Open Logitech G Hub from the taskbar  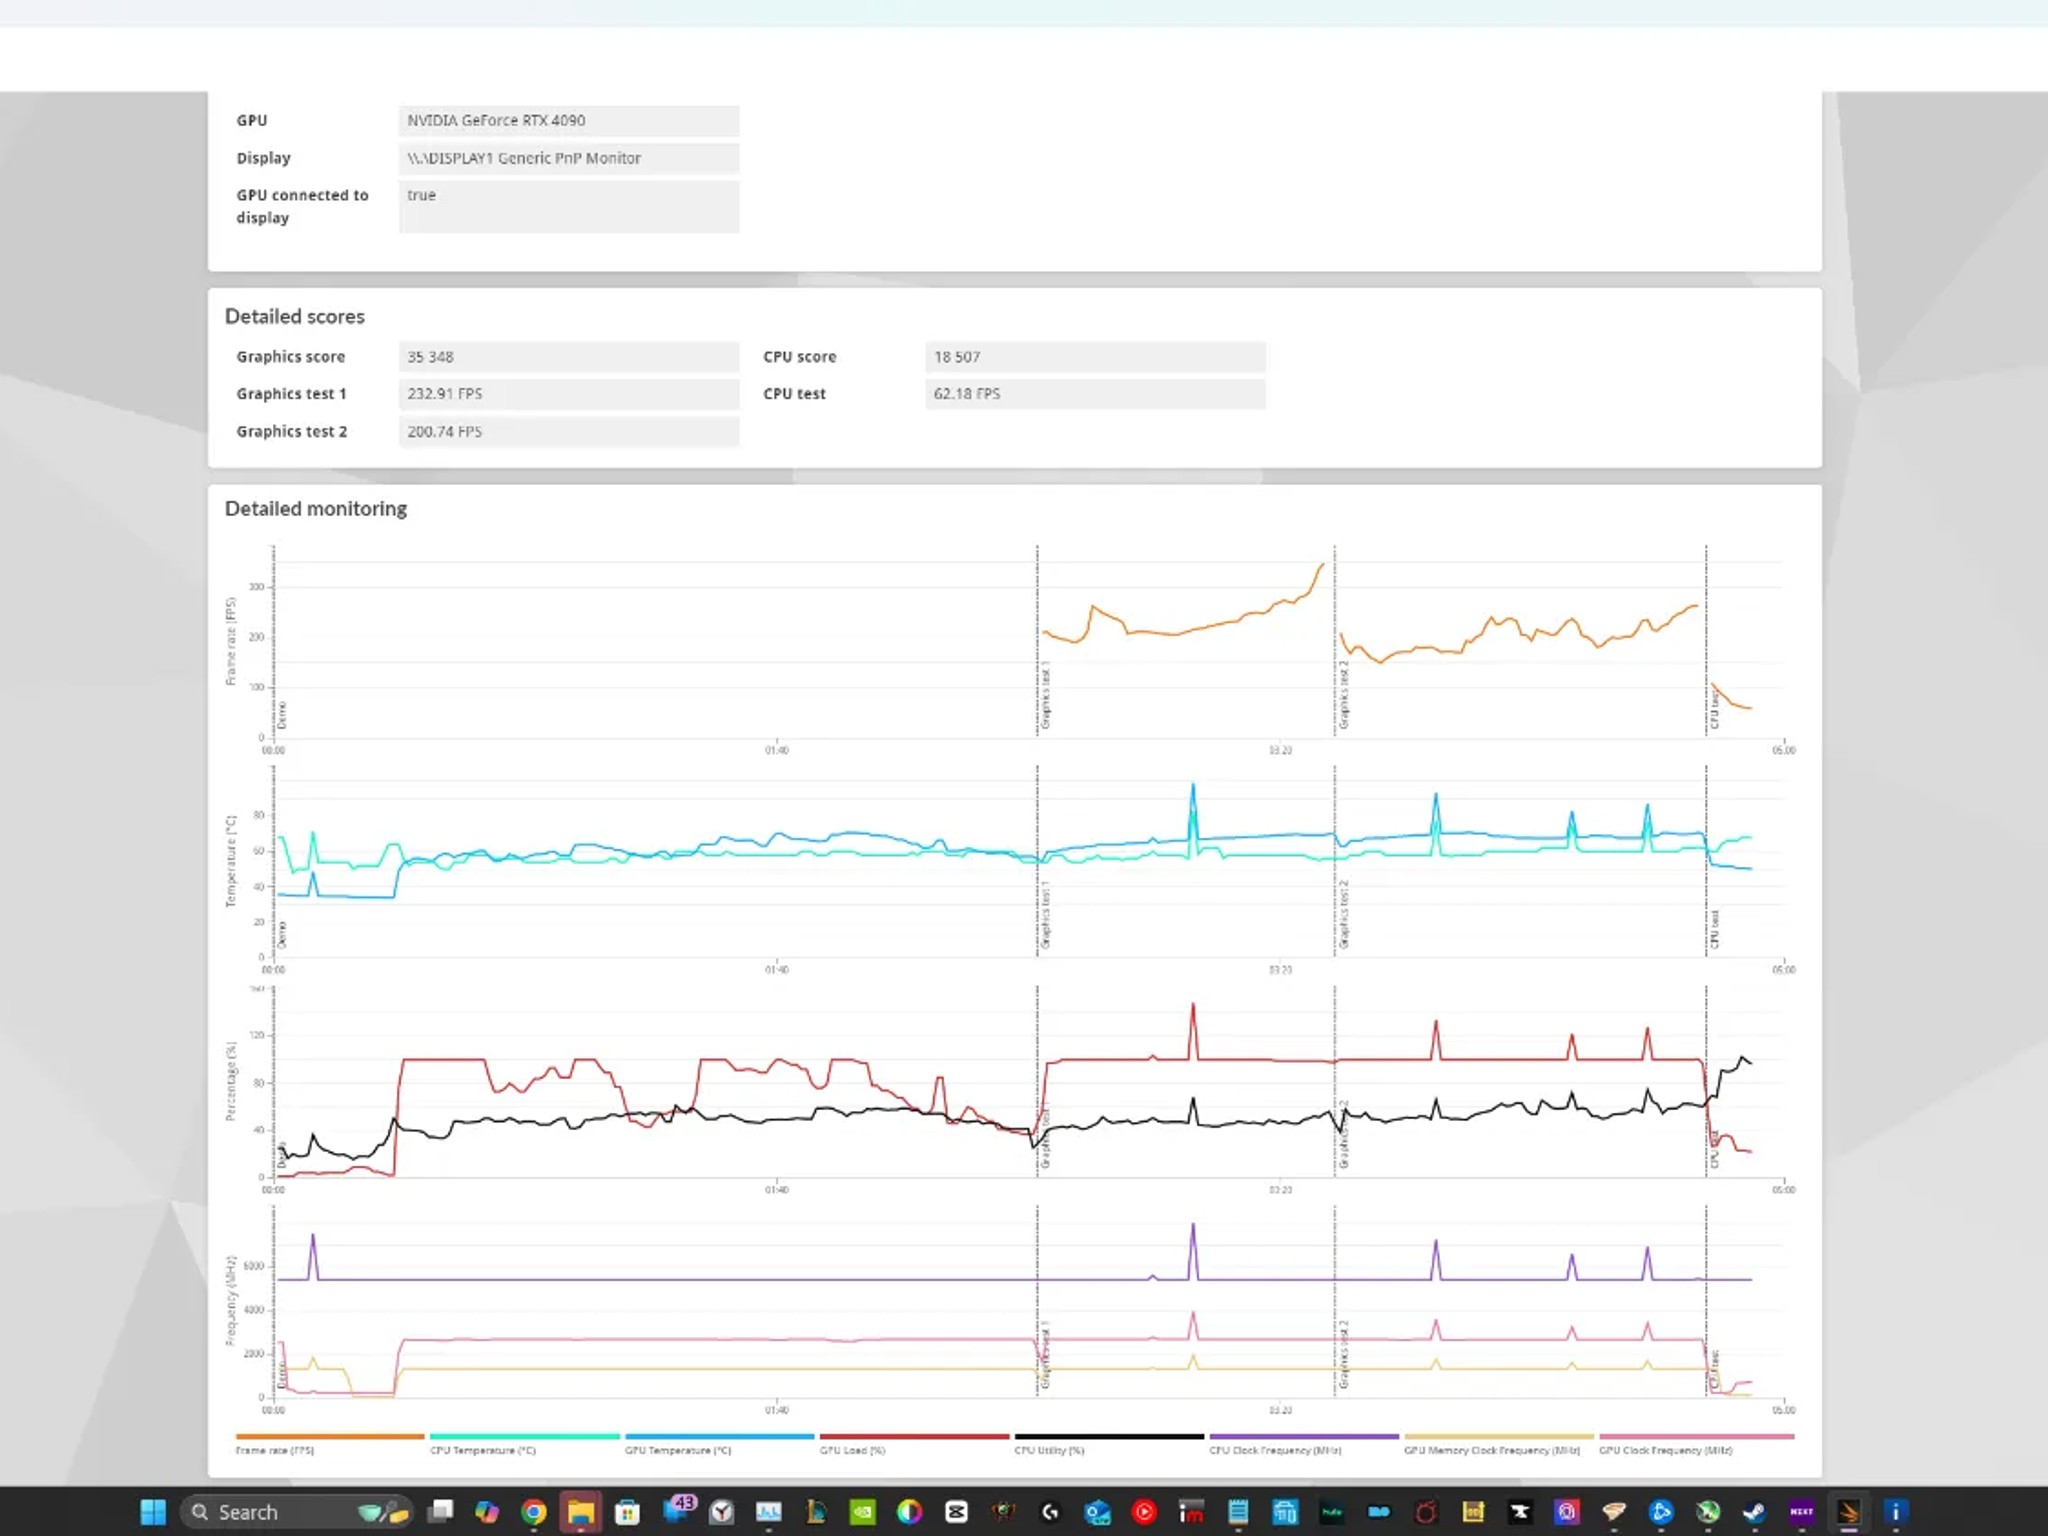(1050, 1512)
